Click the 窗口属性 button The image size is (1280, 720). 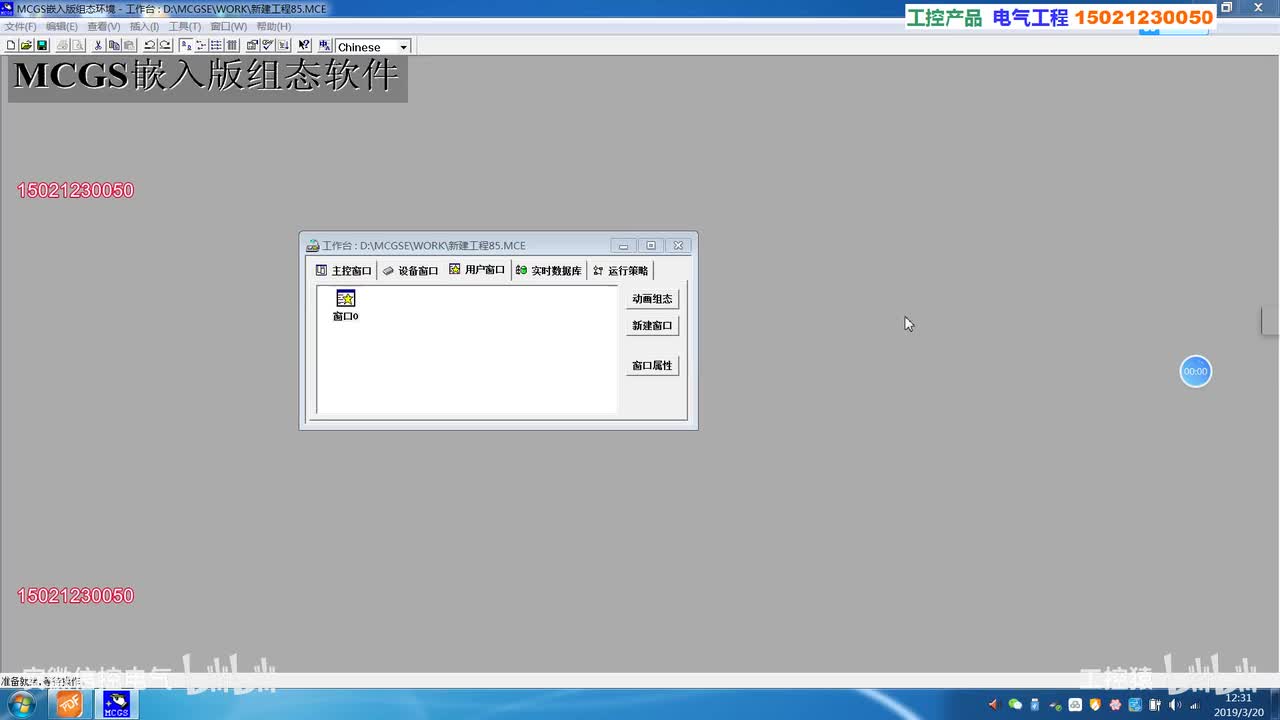tap(652, 366)
